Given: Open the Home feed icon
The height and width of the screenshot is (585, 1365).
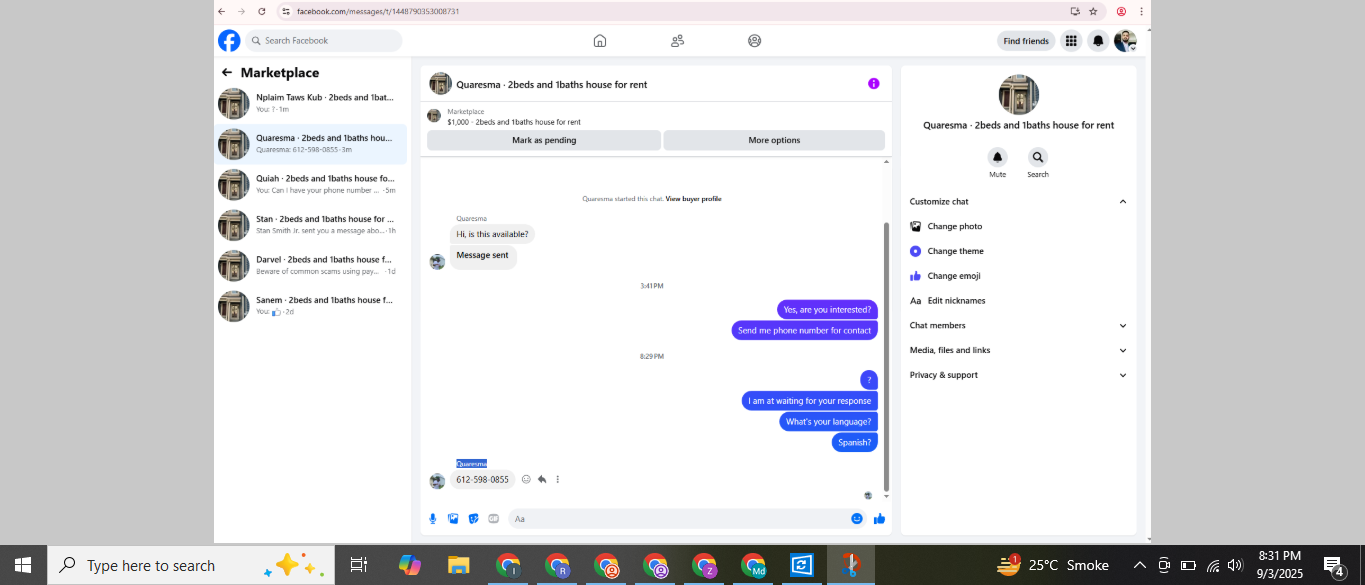Looking at the screenshot, I should pos(600,41).
